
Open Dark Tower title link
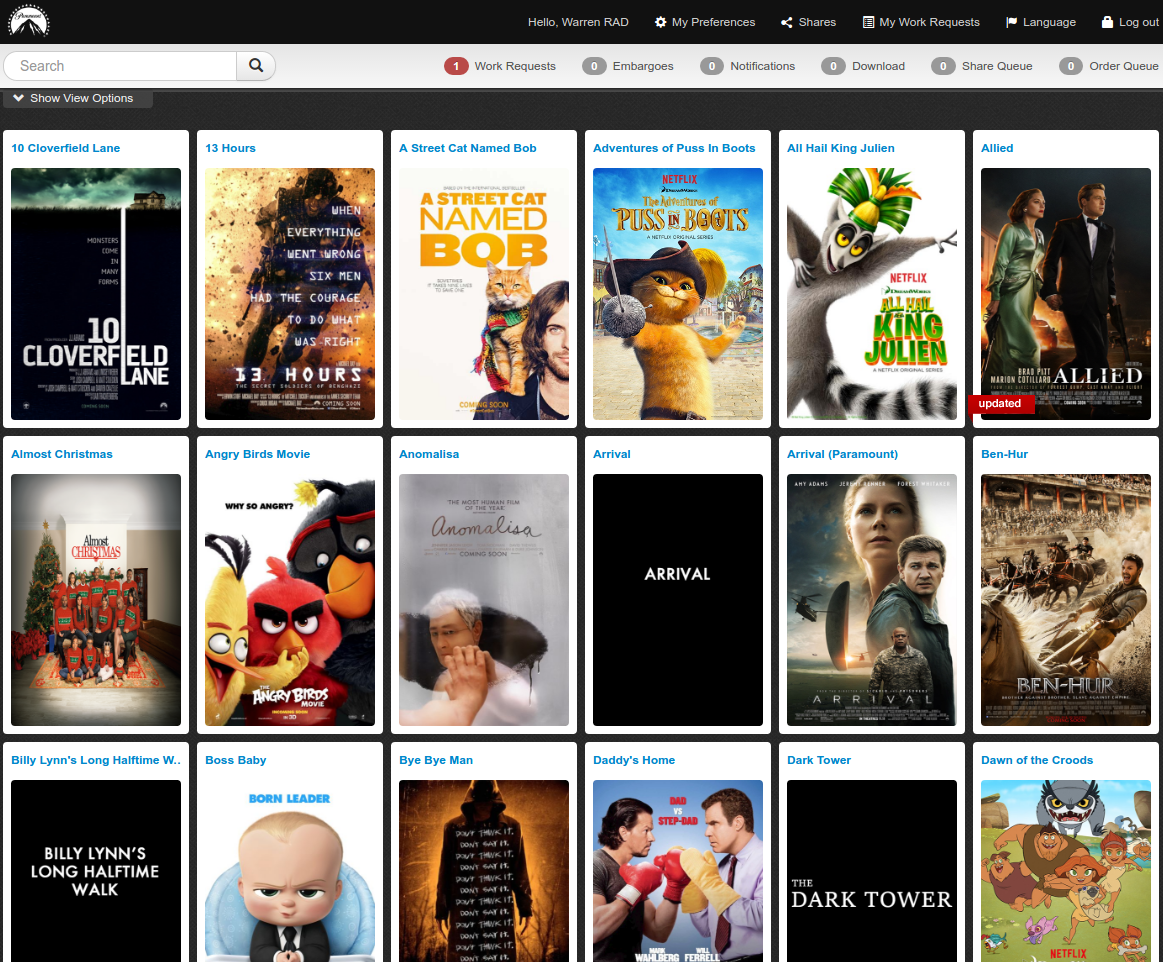[819, 760]
